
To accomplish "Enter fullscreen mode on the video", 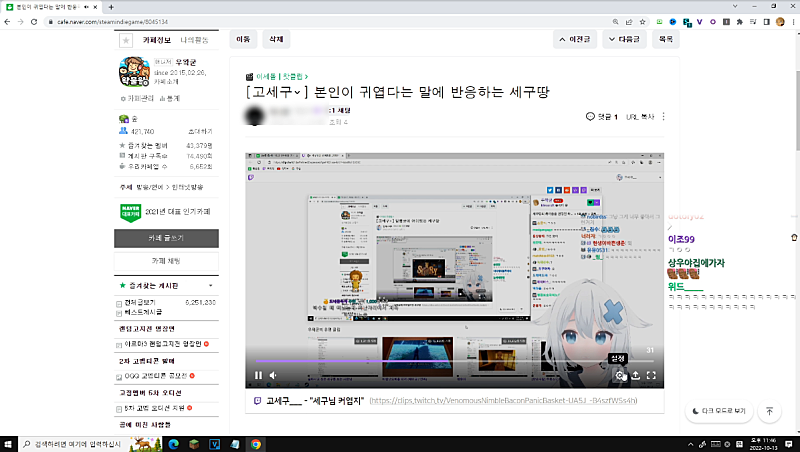I will 652,376.
